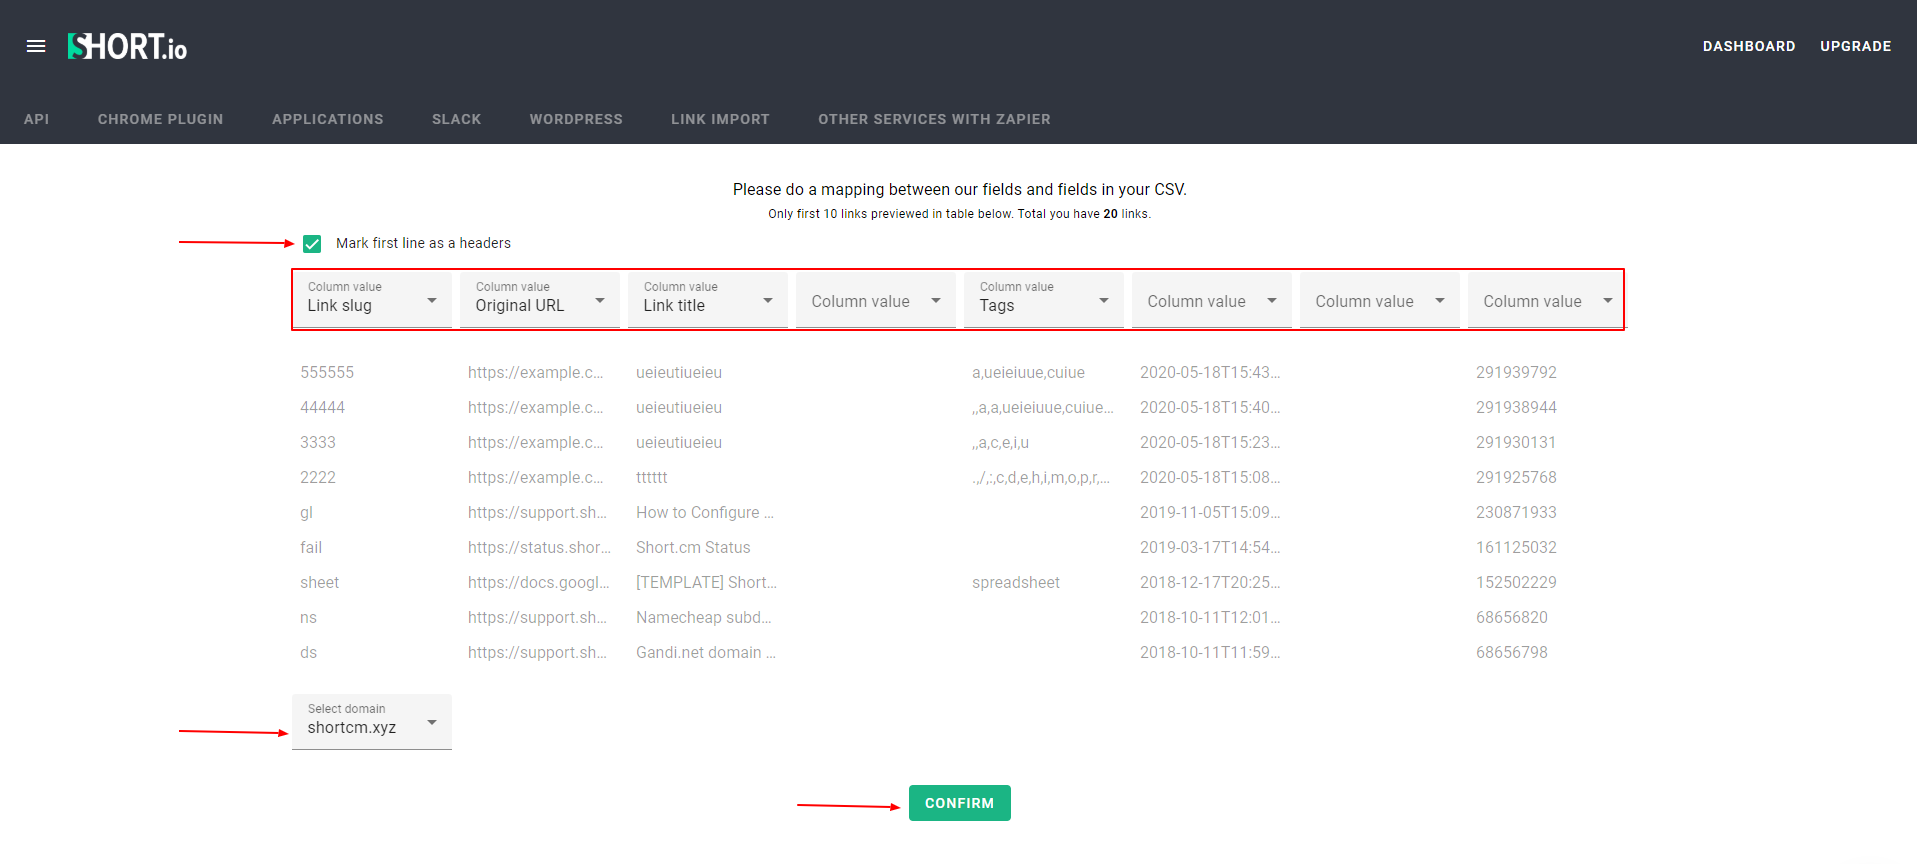Open the Select domain shortcm.xyz dropdown

372,721
